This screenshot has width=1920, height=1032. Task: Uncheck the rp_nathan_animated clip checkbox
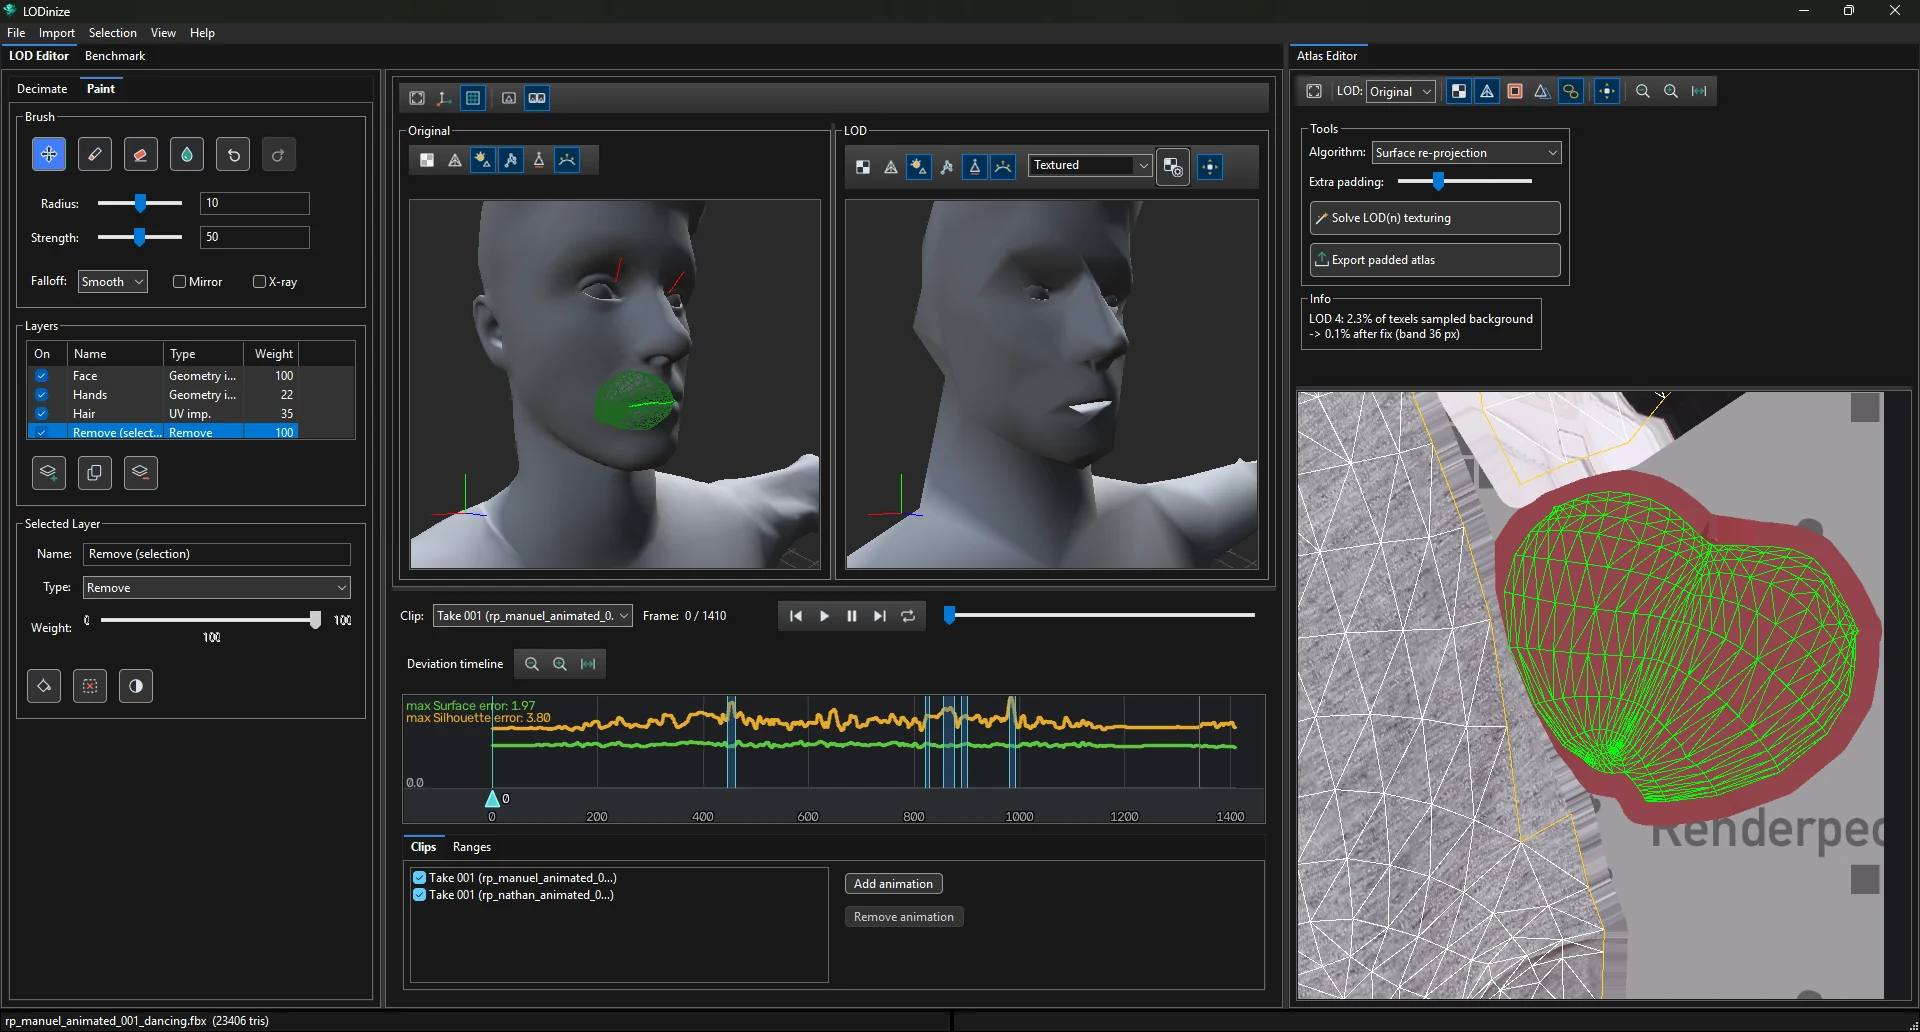pos(420,895)
